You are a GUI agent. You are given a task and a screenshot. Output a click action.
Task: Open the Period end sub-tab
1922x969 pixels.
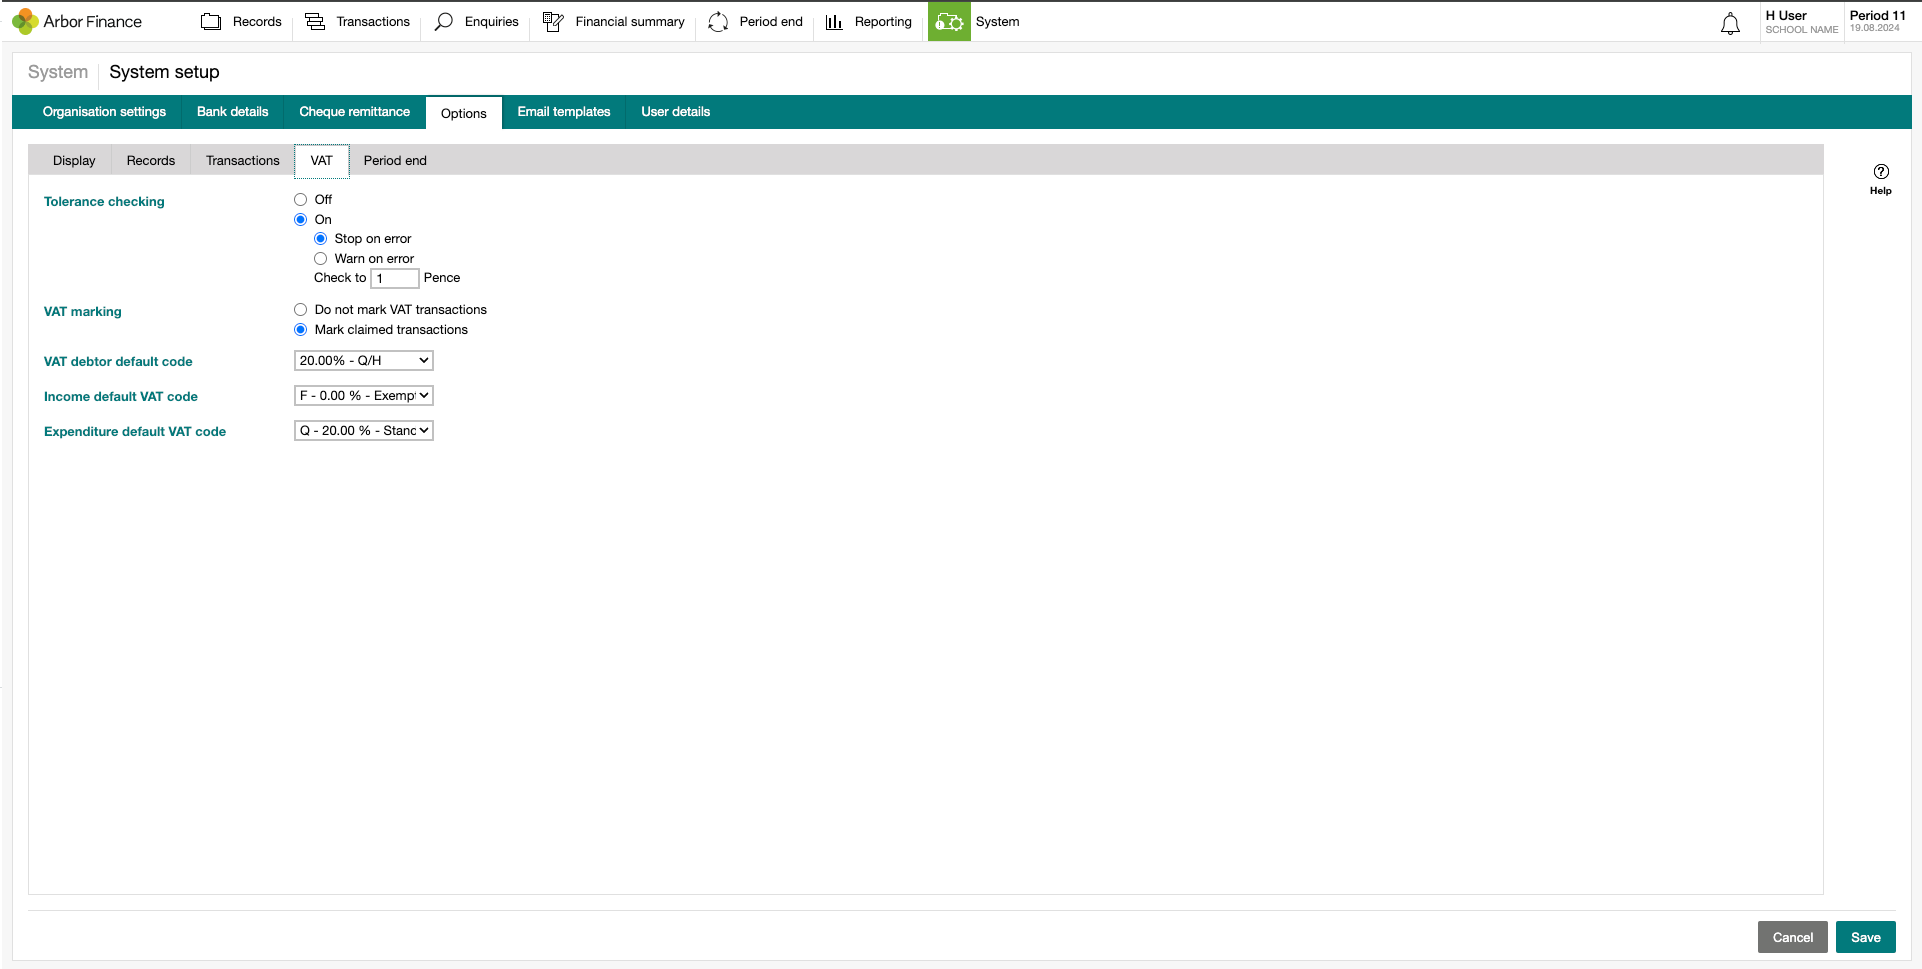pyautogui.click(x=394, y=160)
